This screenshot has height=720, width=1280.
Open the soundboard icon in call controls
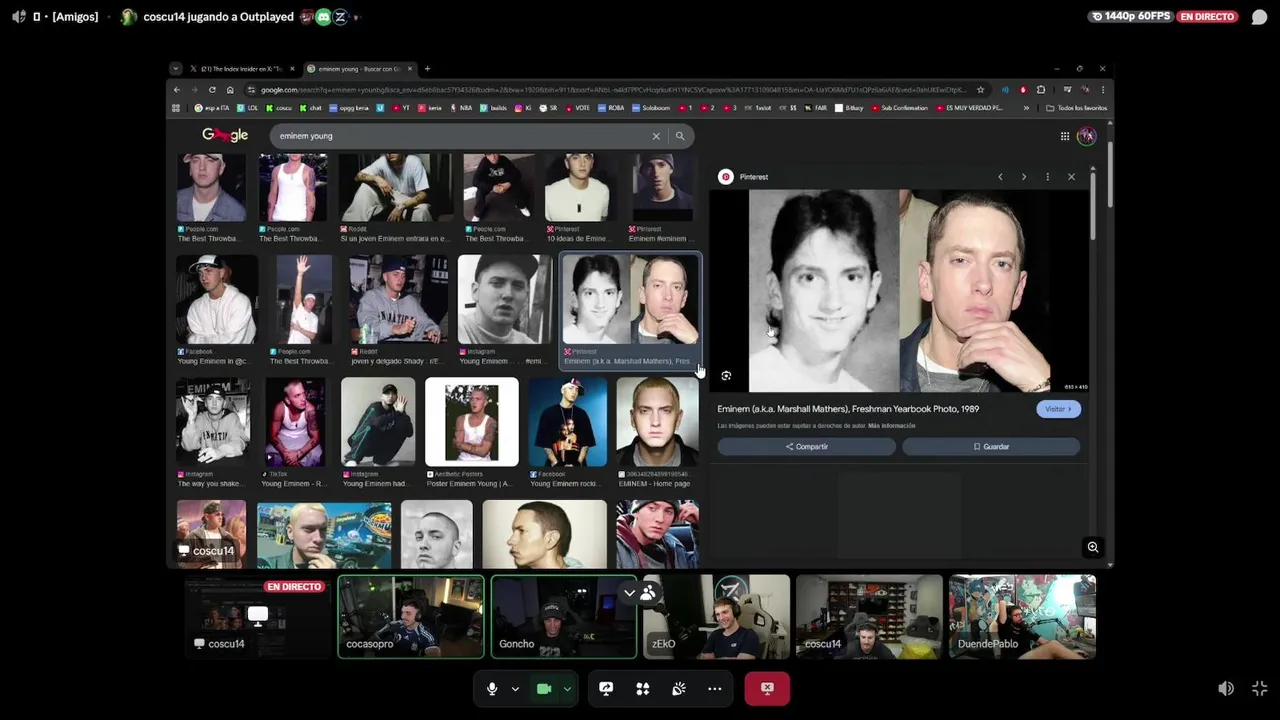(x=679, y=688)
